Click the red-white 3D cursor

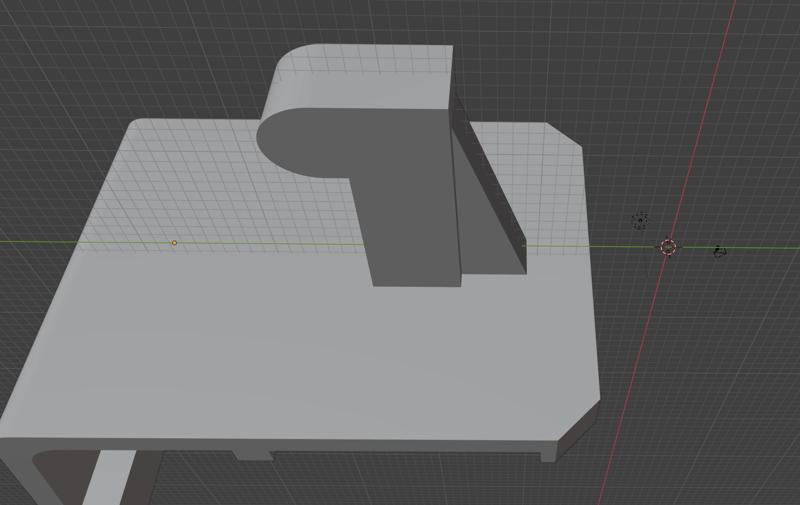(668, 247)
